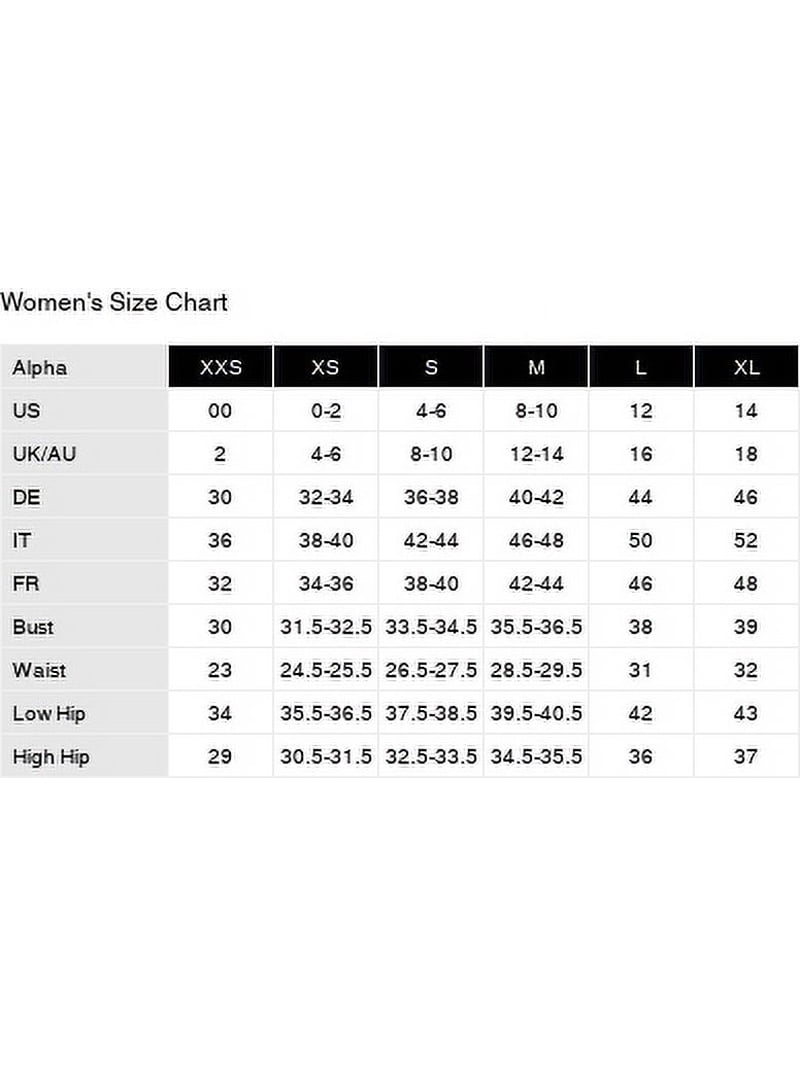Screen dimensions: 800x1067
Task: Select the High Hip row label
Action: click(50, 757)
